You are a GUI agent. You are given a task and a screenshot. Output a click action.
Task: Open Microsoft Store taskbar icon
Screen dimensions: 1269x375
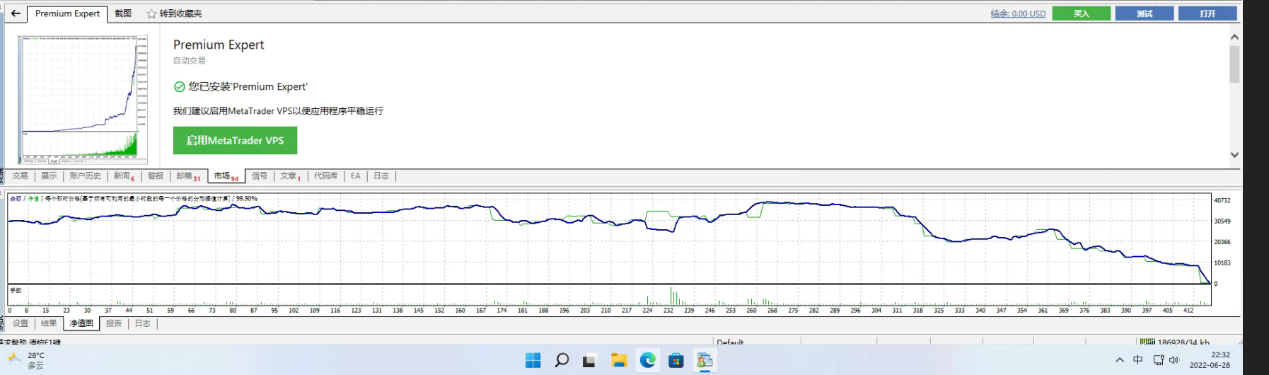(676, 359)
